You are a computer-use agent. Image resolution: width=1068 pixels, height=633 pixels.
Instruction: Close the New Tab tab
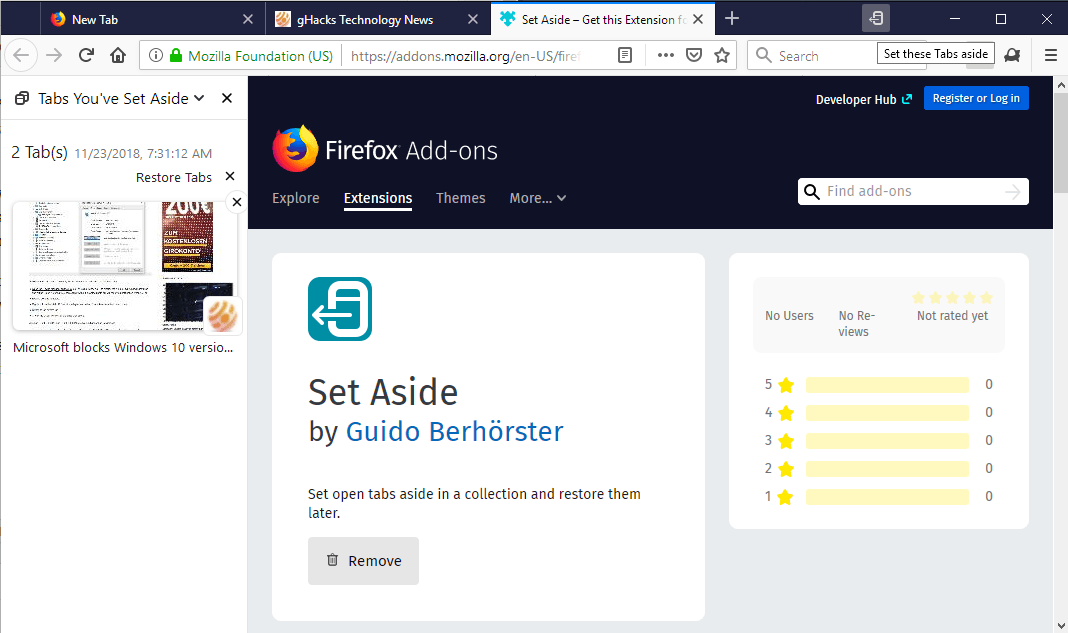(x=248, y=19)
